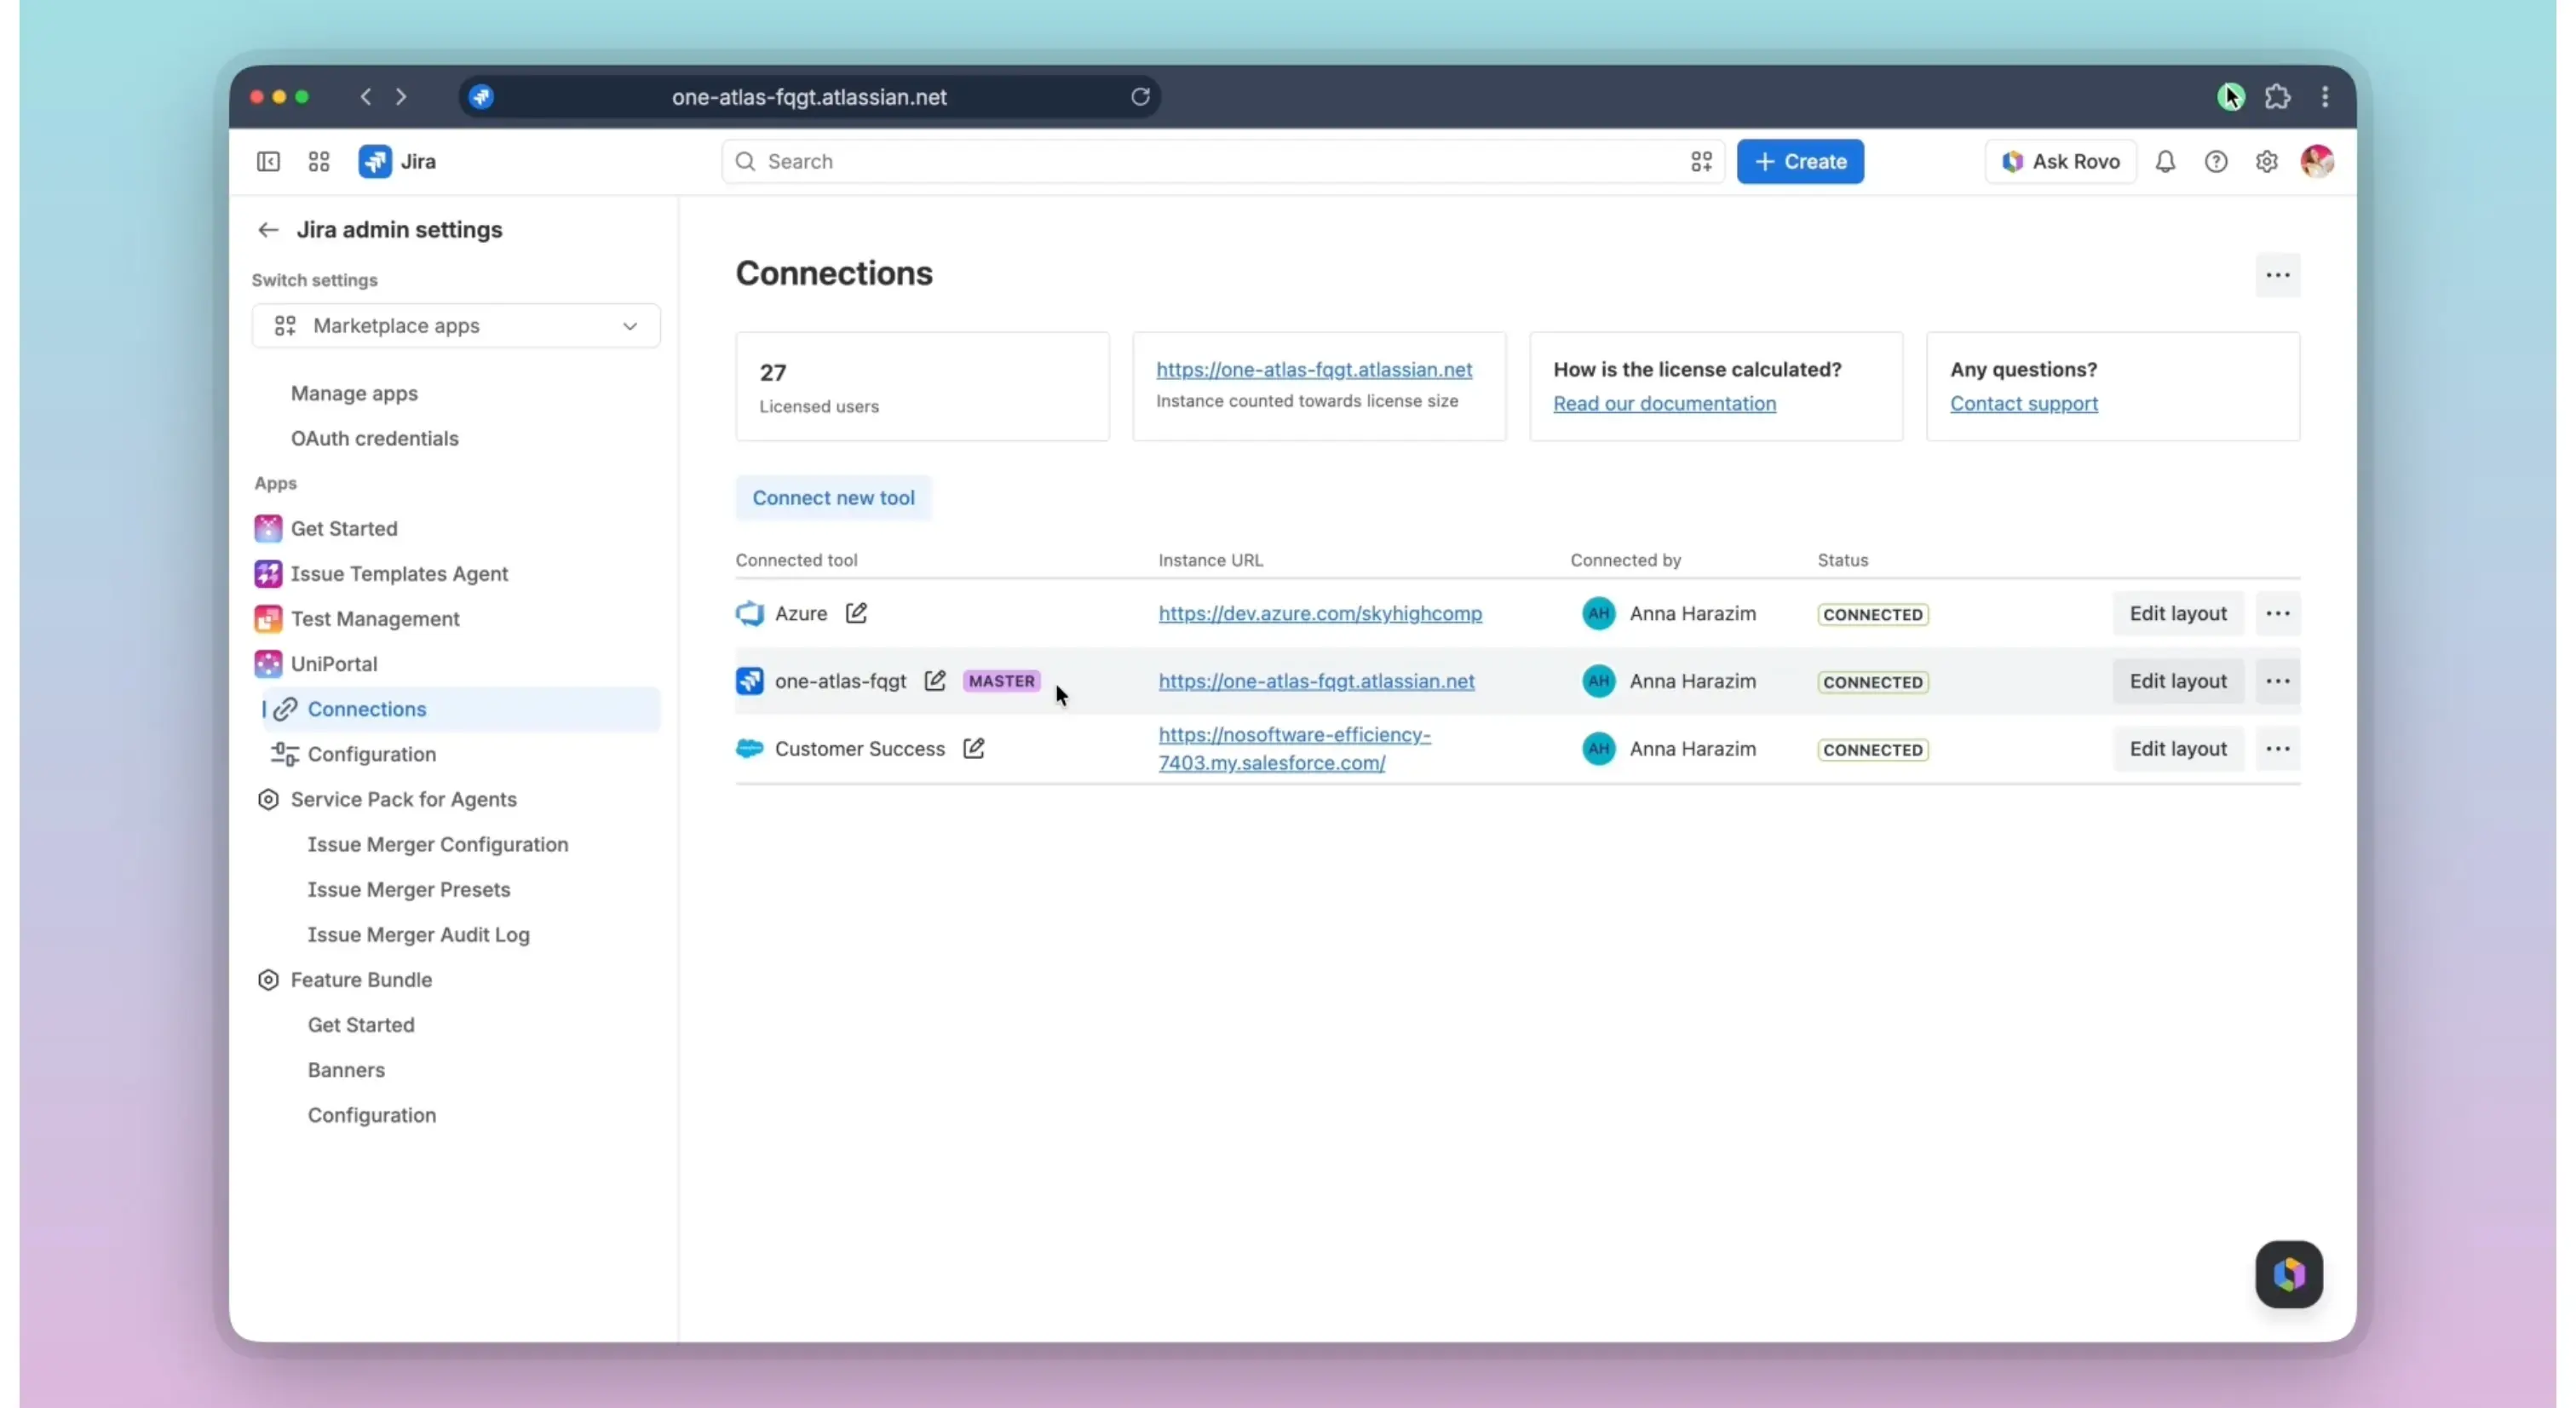Click CONNECTED status for Customer Success
This screenshot has width=2576, height=1408.
point(1872,750)
